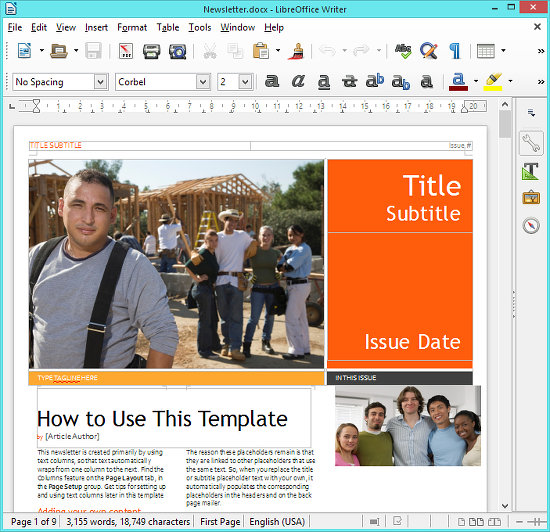
Task: Click First Page style in status bar
Action: coord(220,522)
